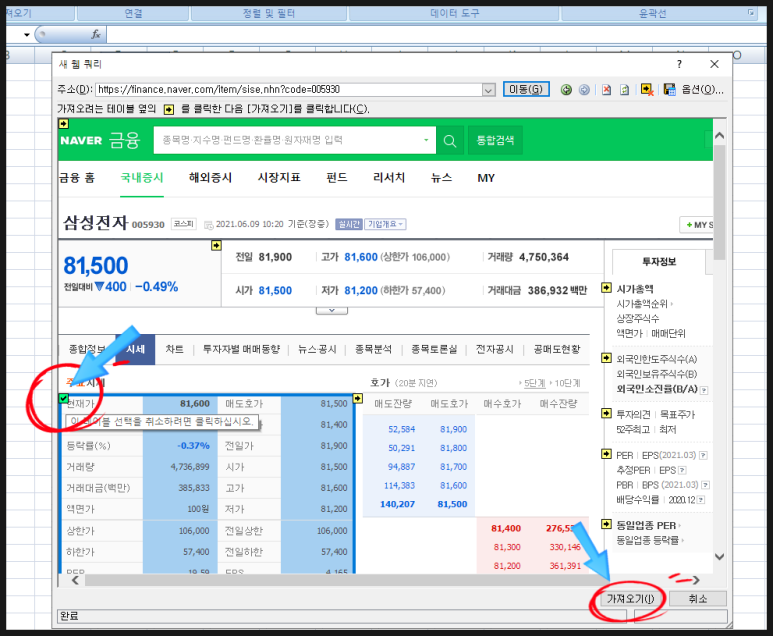The height and width of the screenshot is (636, 773).
Task: Click the help icon beside BPS (2021.03)
Action: pyautogui.click(x=705, y=485)
